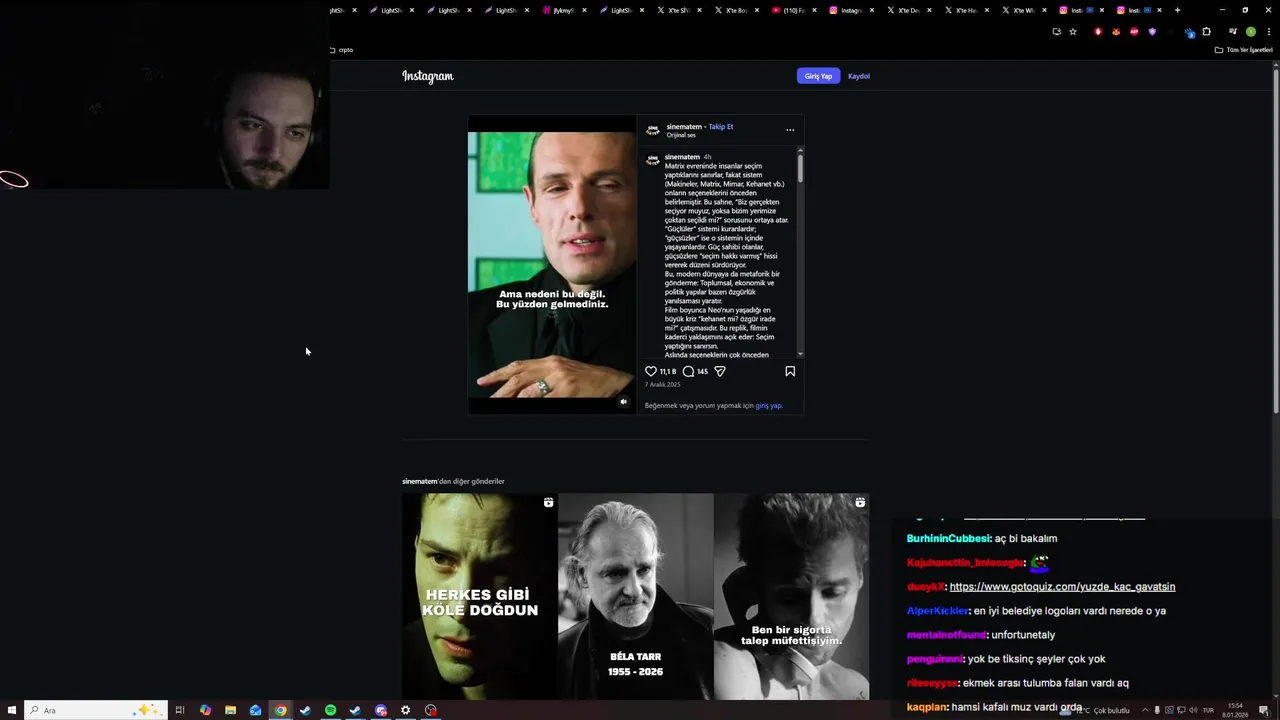Open the crpto bookmark folder

[341, 50]
